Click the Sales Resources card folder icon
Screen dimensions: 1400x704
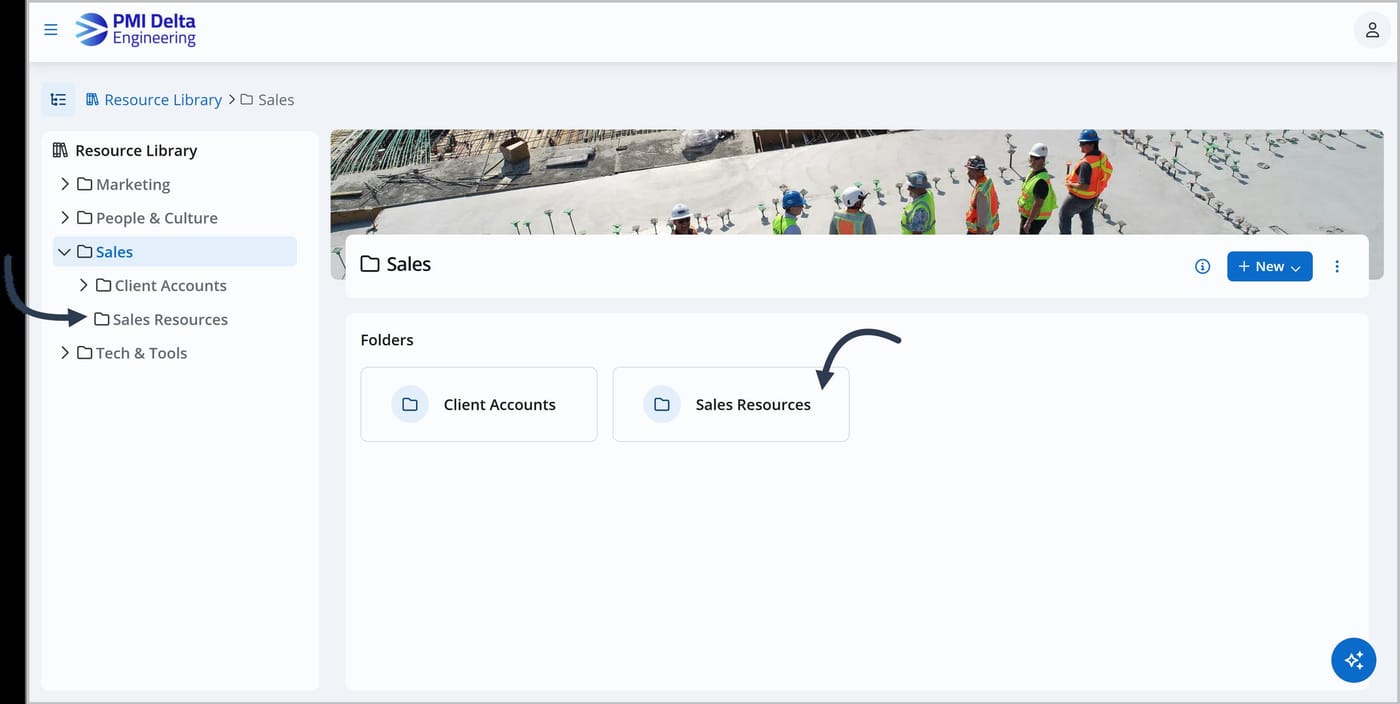coord(662,405)
